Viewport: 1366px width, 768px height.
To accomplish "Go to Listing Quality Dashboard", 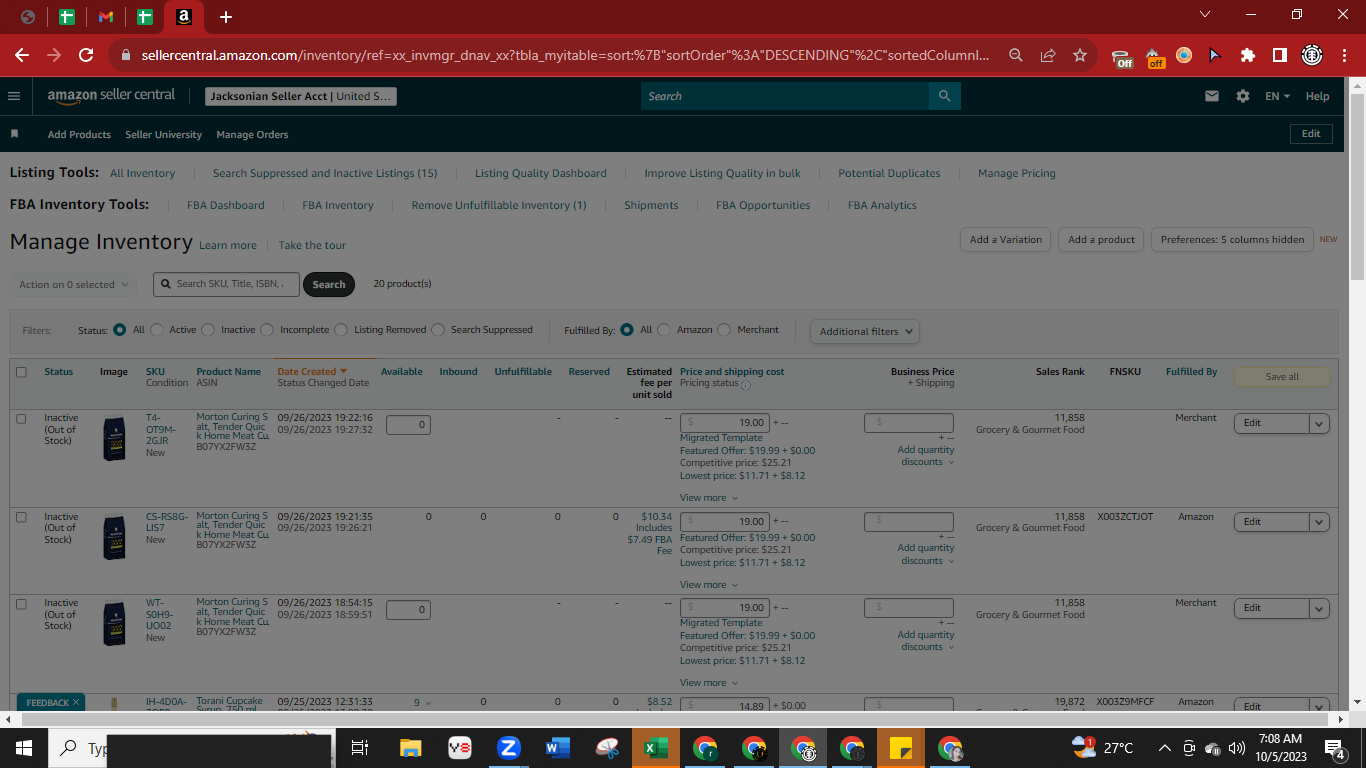I will [541, 173].
